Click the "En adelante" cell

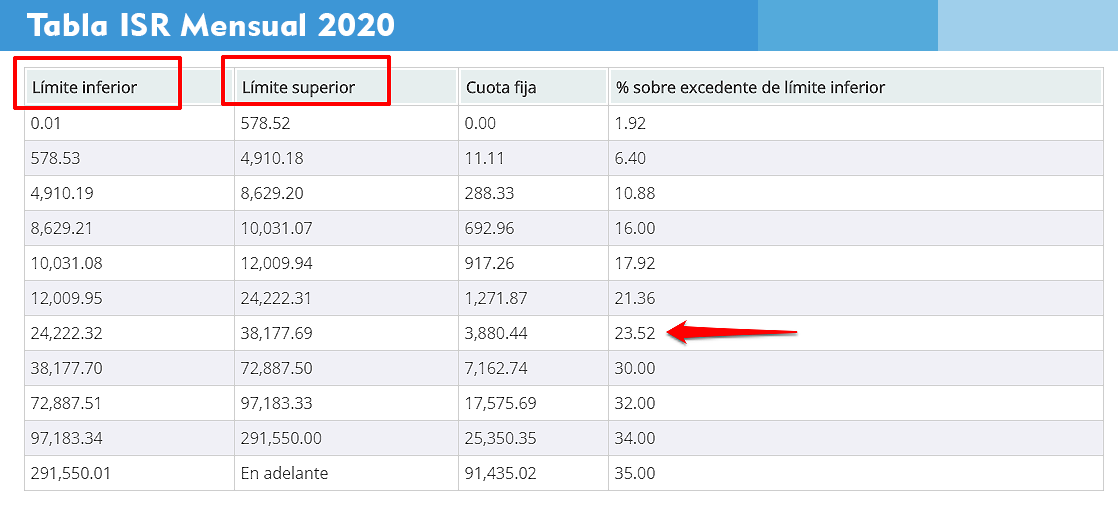[284, 473]
